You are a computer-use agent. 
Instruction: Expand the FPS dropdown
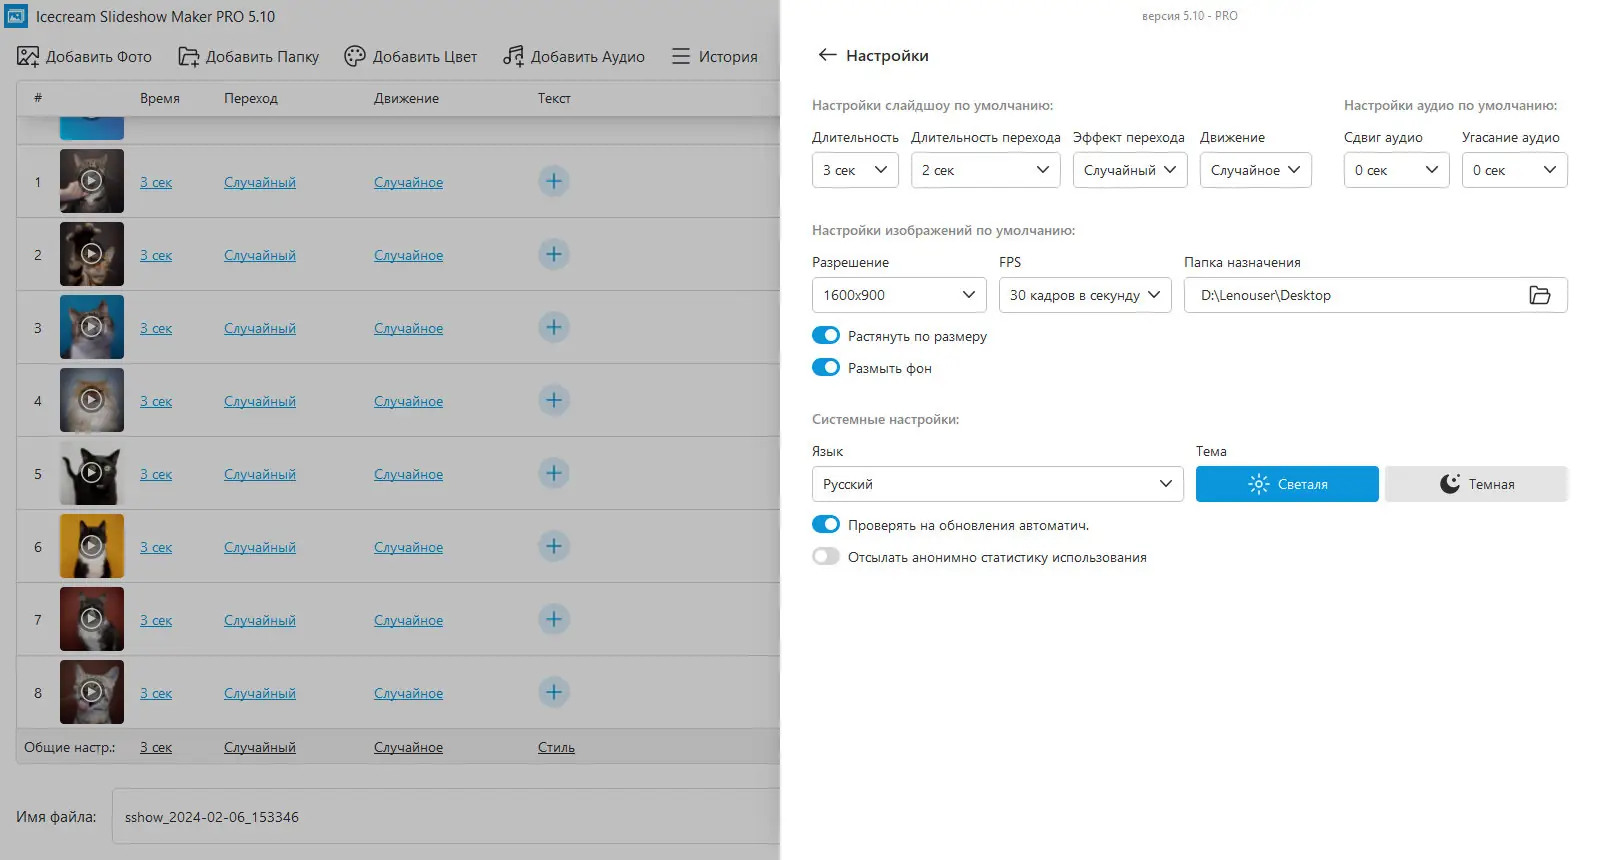pyautogui.click(x=1084, y=295)
